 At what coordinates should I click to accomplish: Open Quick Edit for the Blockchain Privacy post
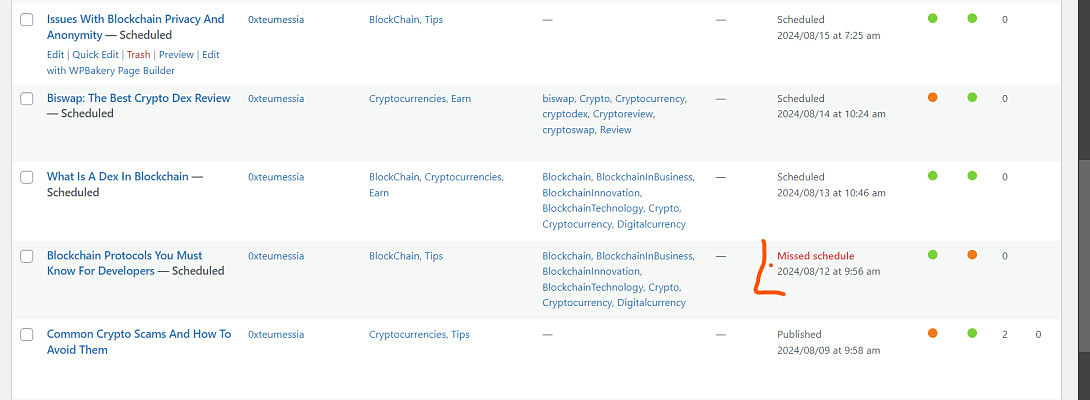(x=96, y=55)
